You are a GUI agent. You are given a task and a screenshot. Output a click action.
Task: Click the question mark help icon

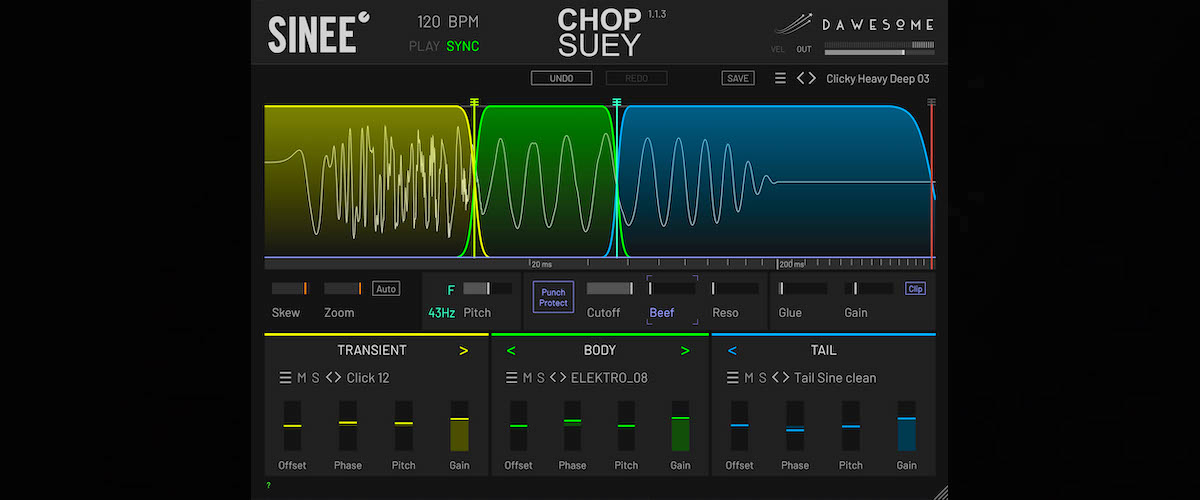(268, 485)
